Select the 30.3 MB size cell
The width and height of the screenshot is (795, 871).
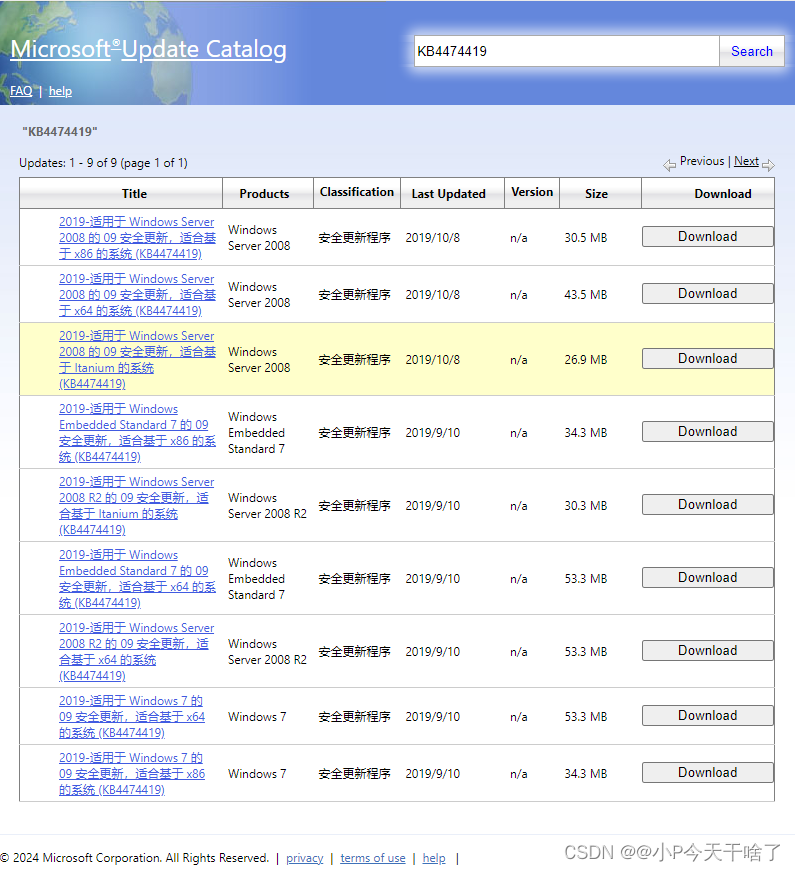pos(586,505)
